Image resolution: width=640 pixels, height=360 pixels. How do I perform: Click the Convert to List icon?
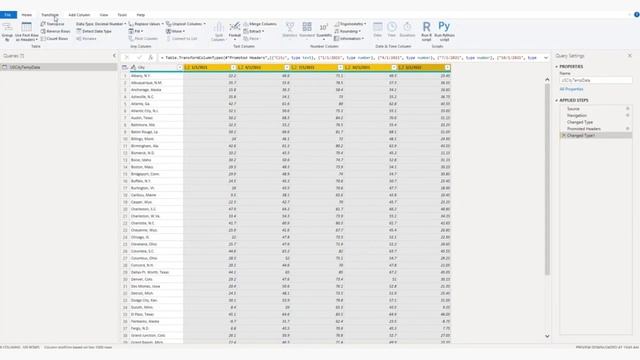tap(169, 39)
